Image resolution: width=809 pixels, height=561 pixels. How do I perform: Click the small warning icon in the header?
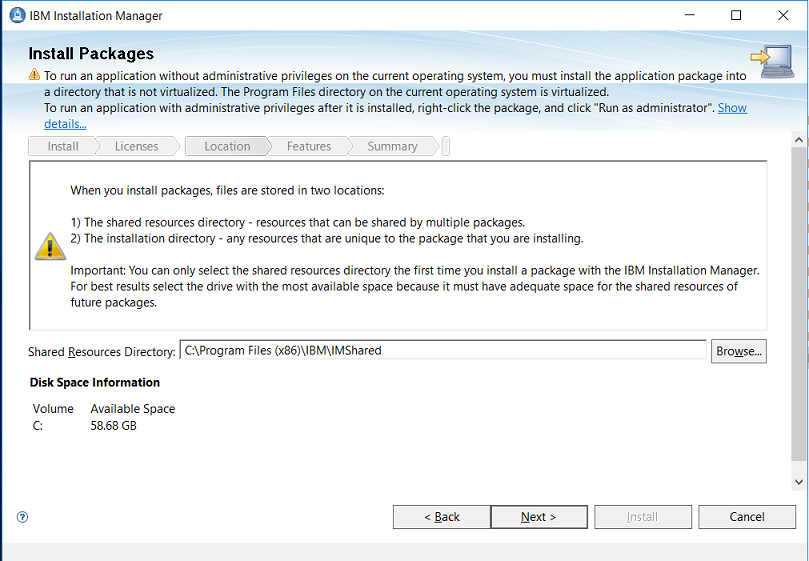pyautogui.click(x=35, y=75)
